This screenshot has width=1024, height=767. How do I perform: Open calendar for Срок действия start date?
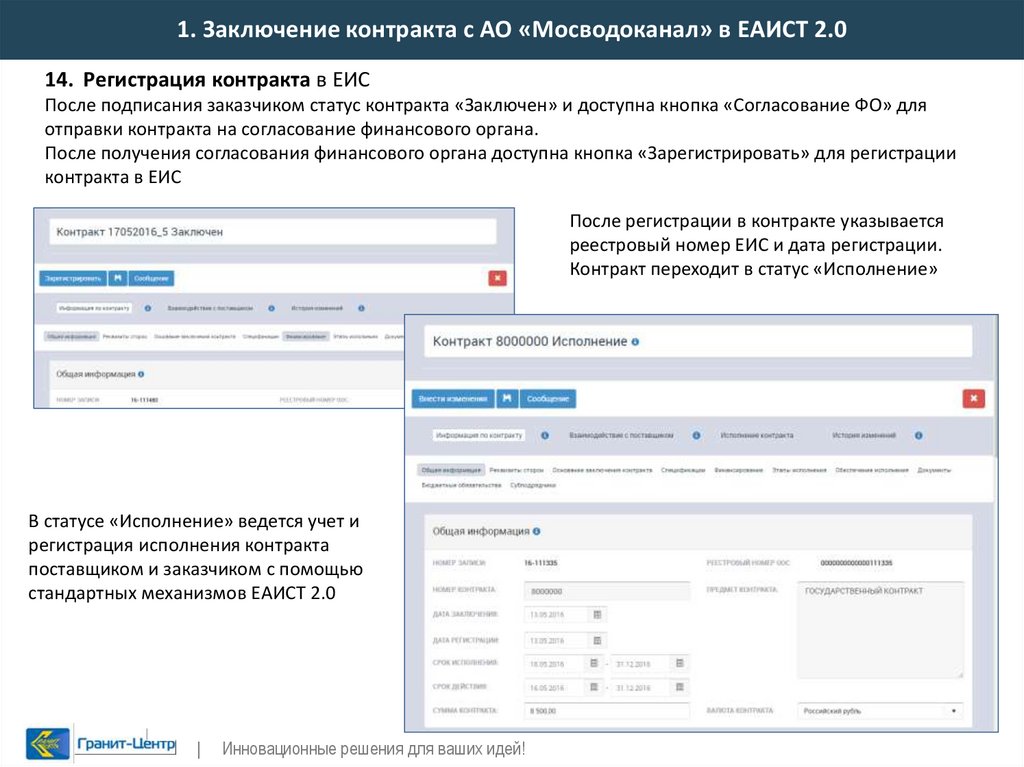(594, 687)
